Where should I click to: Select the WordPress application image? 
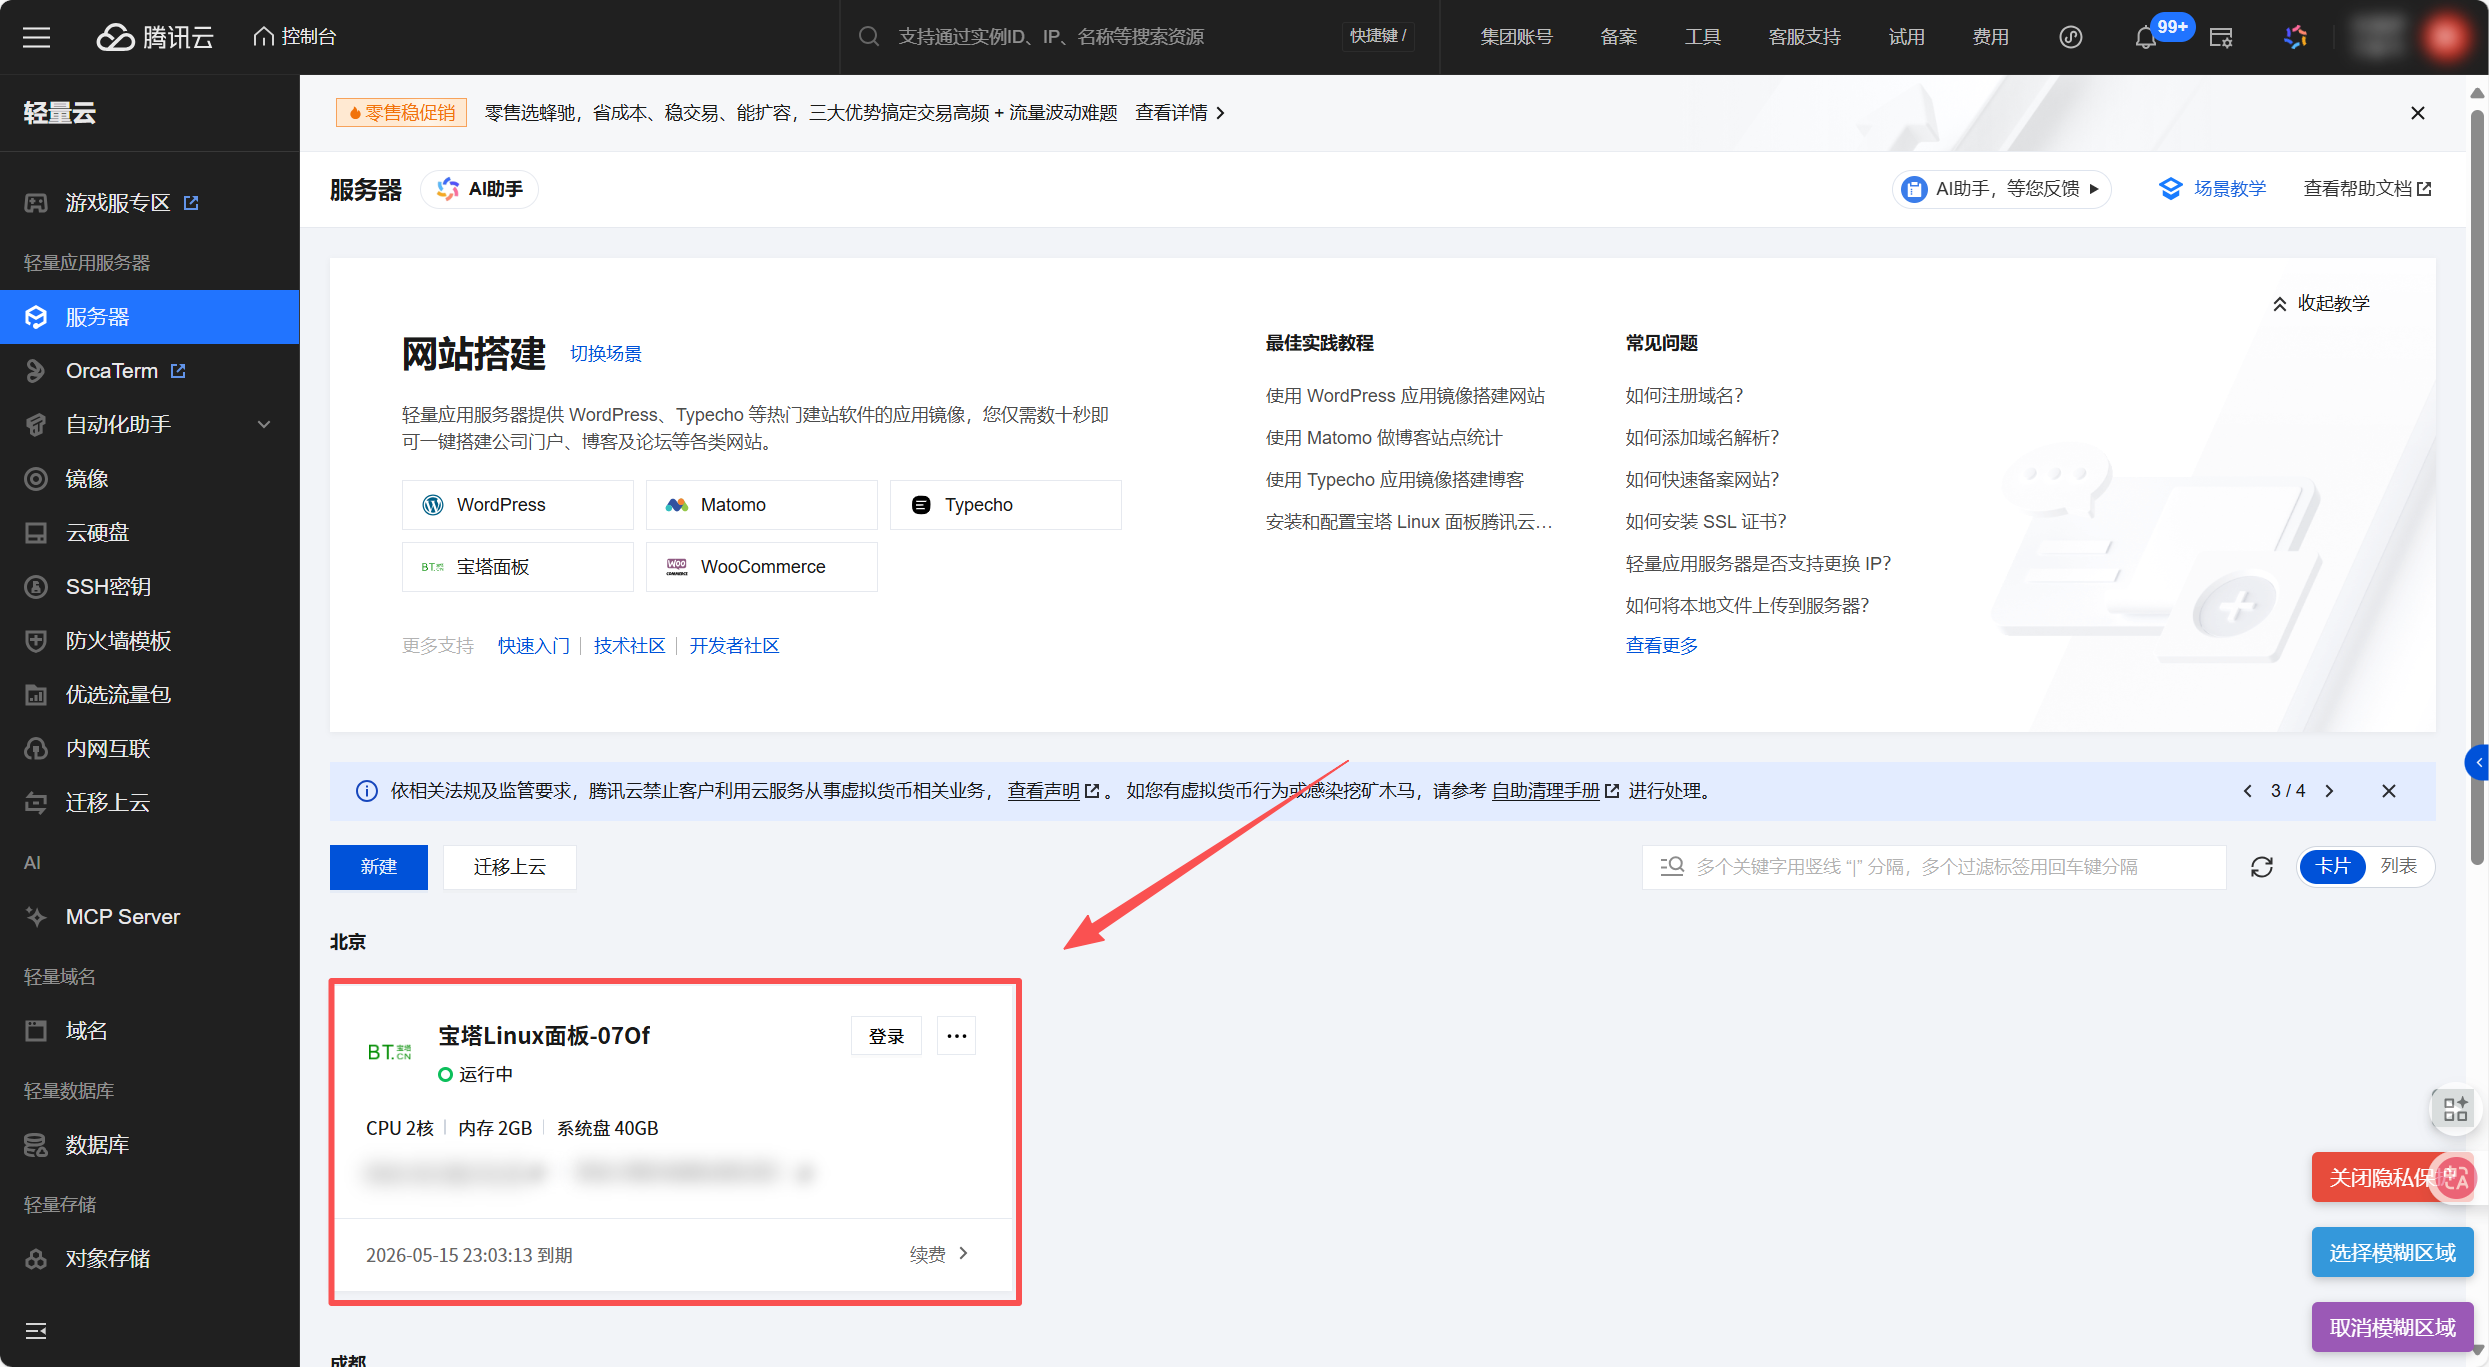click(x=517, y=505)
